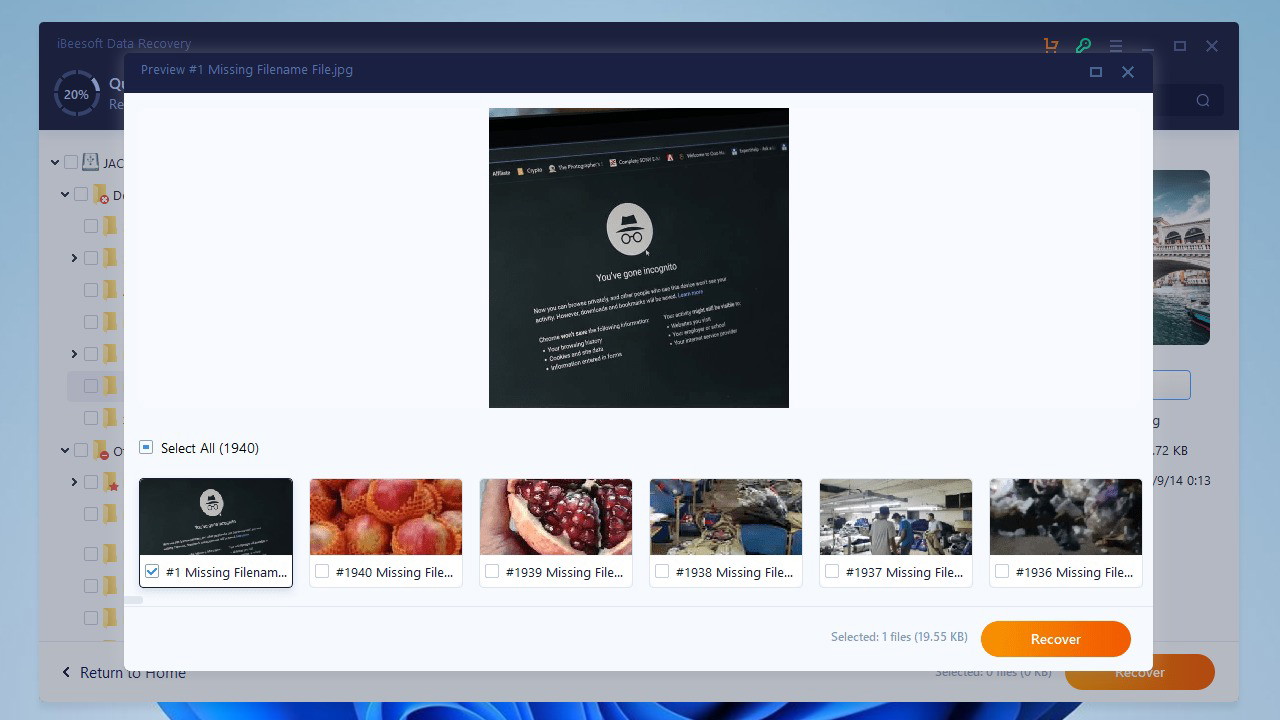Click the Return to Home arrow

coord(67,672)
